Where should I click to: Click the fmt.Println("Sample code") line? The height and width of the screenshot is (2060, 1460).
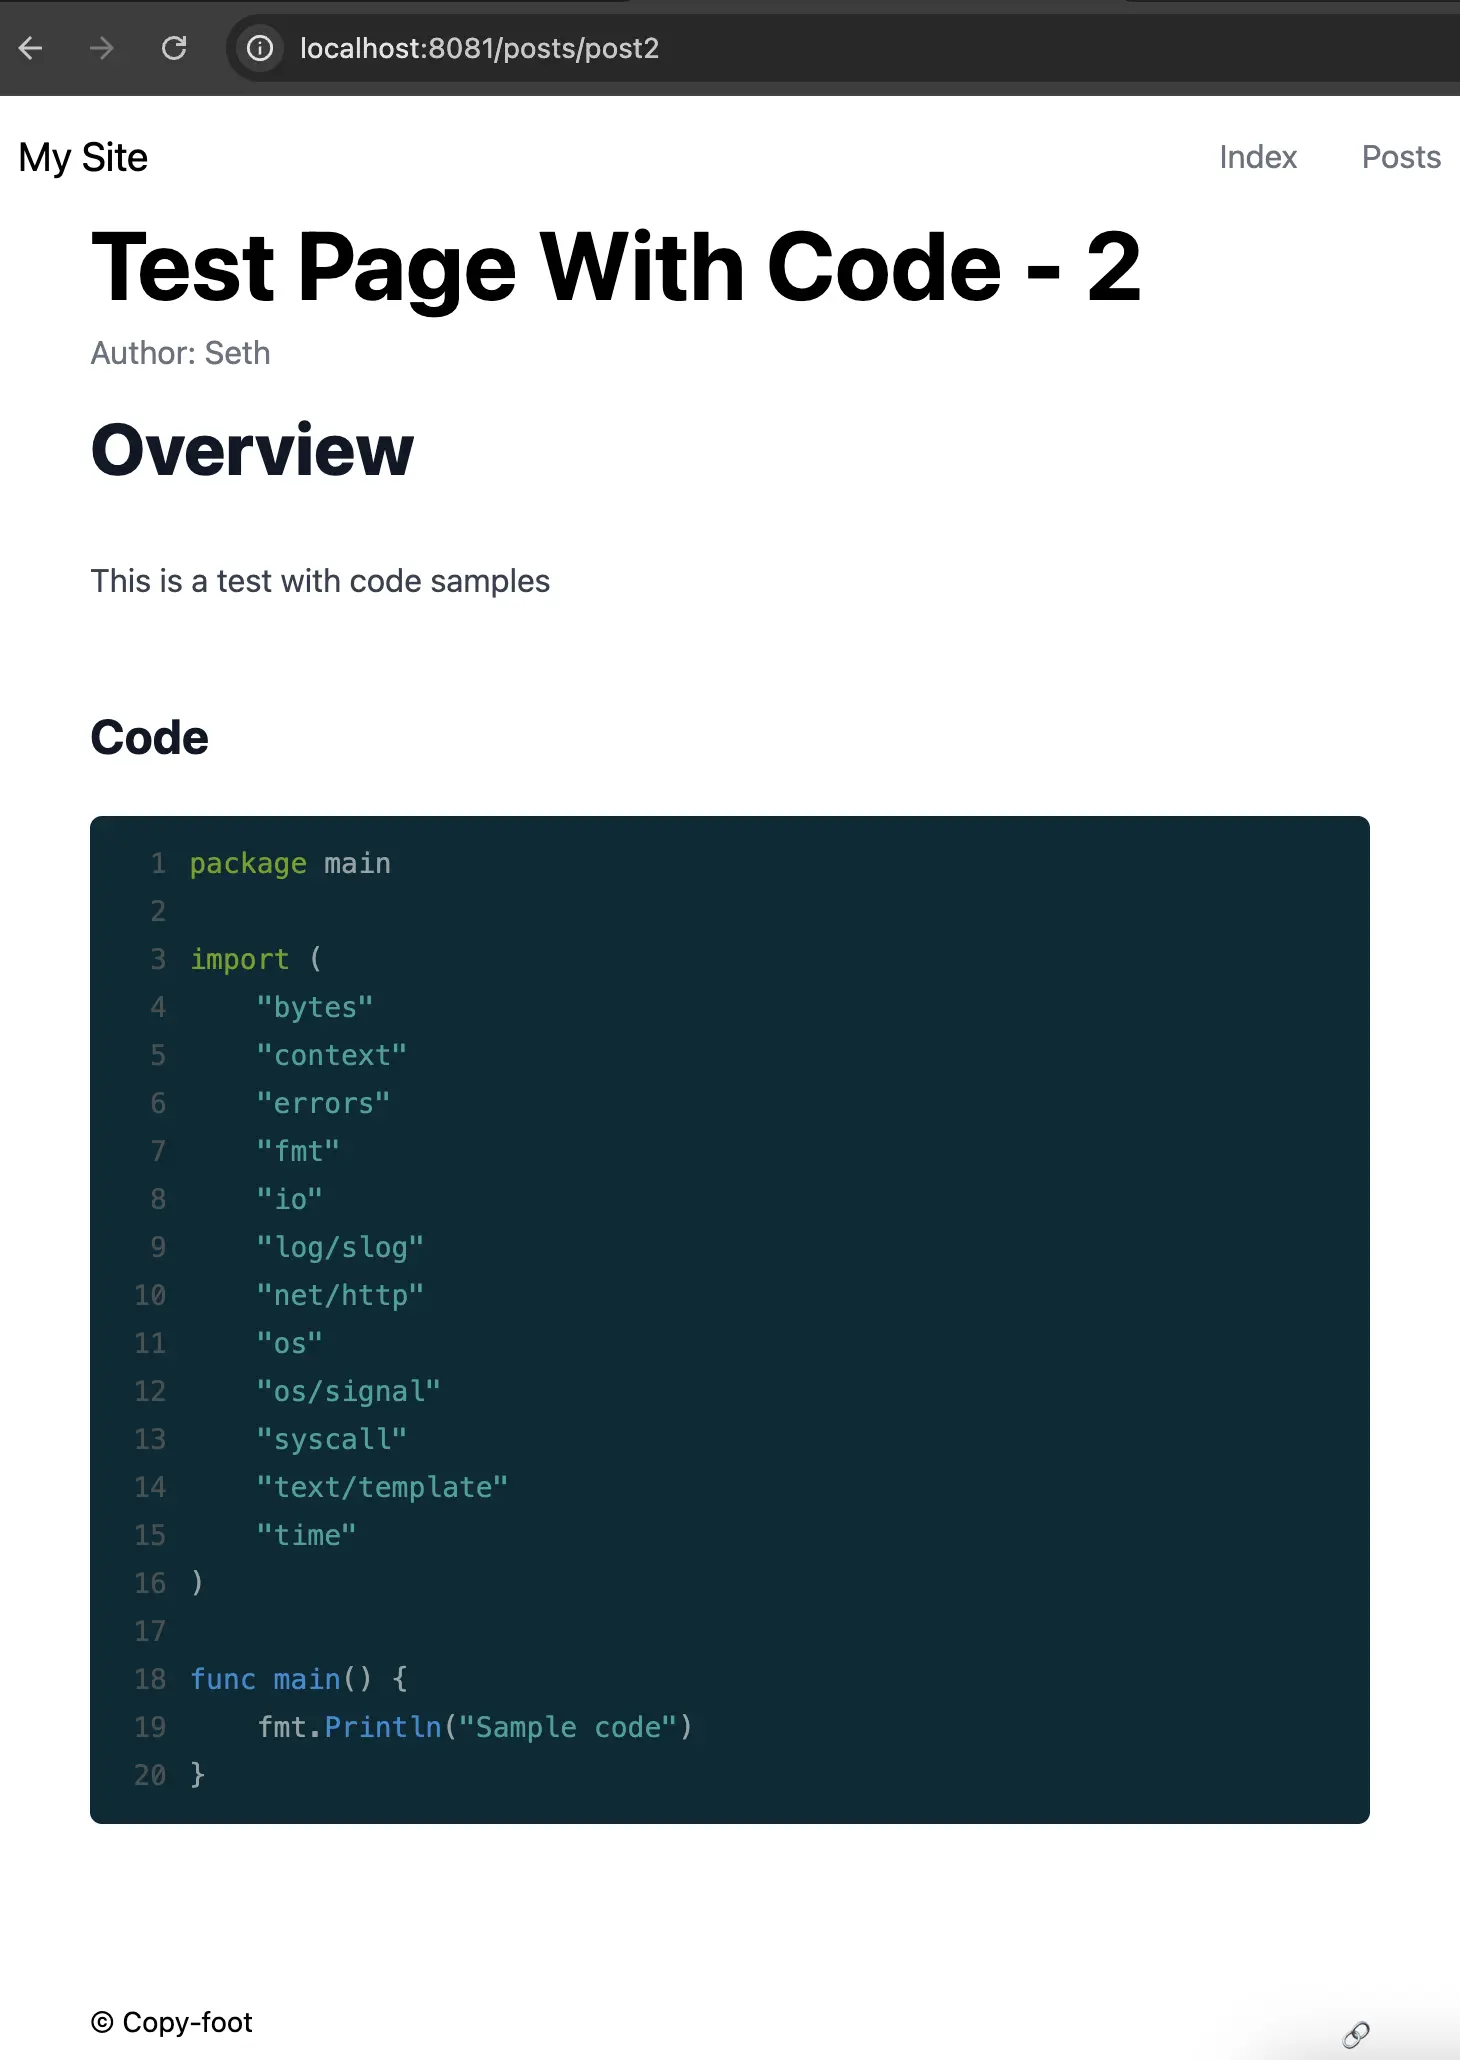pos(474,1727)
